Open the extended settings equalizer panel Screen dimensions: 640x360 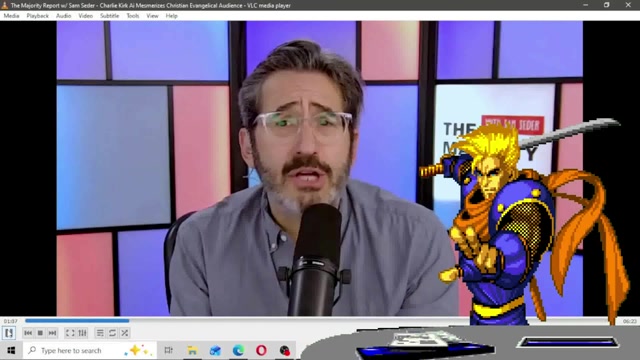pyautogui.click(x=82, y=333)
